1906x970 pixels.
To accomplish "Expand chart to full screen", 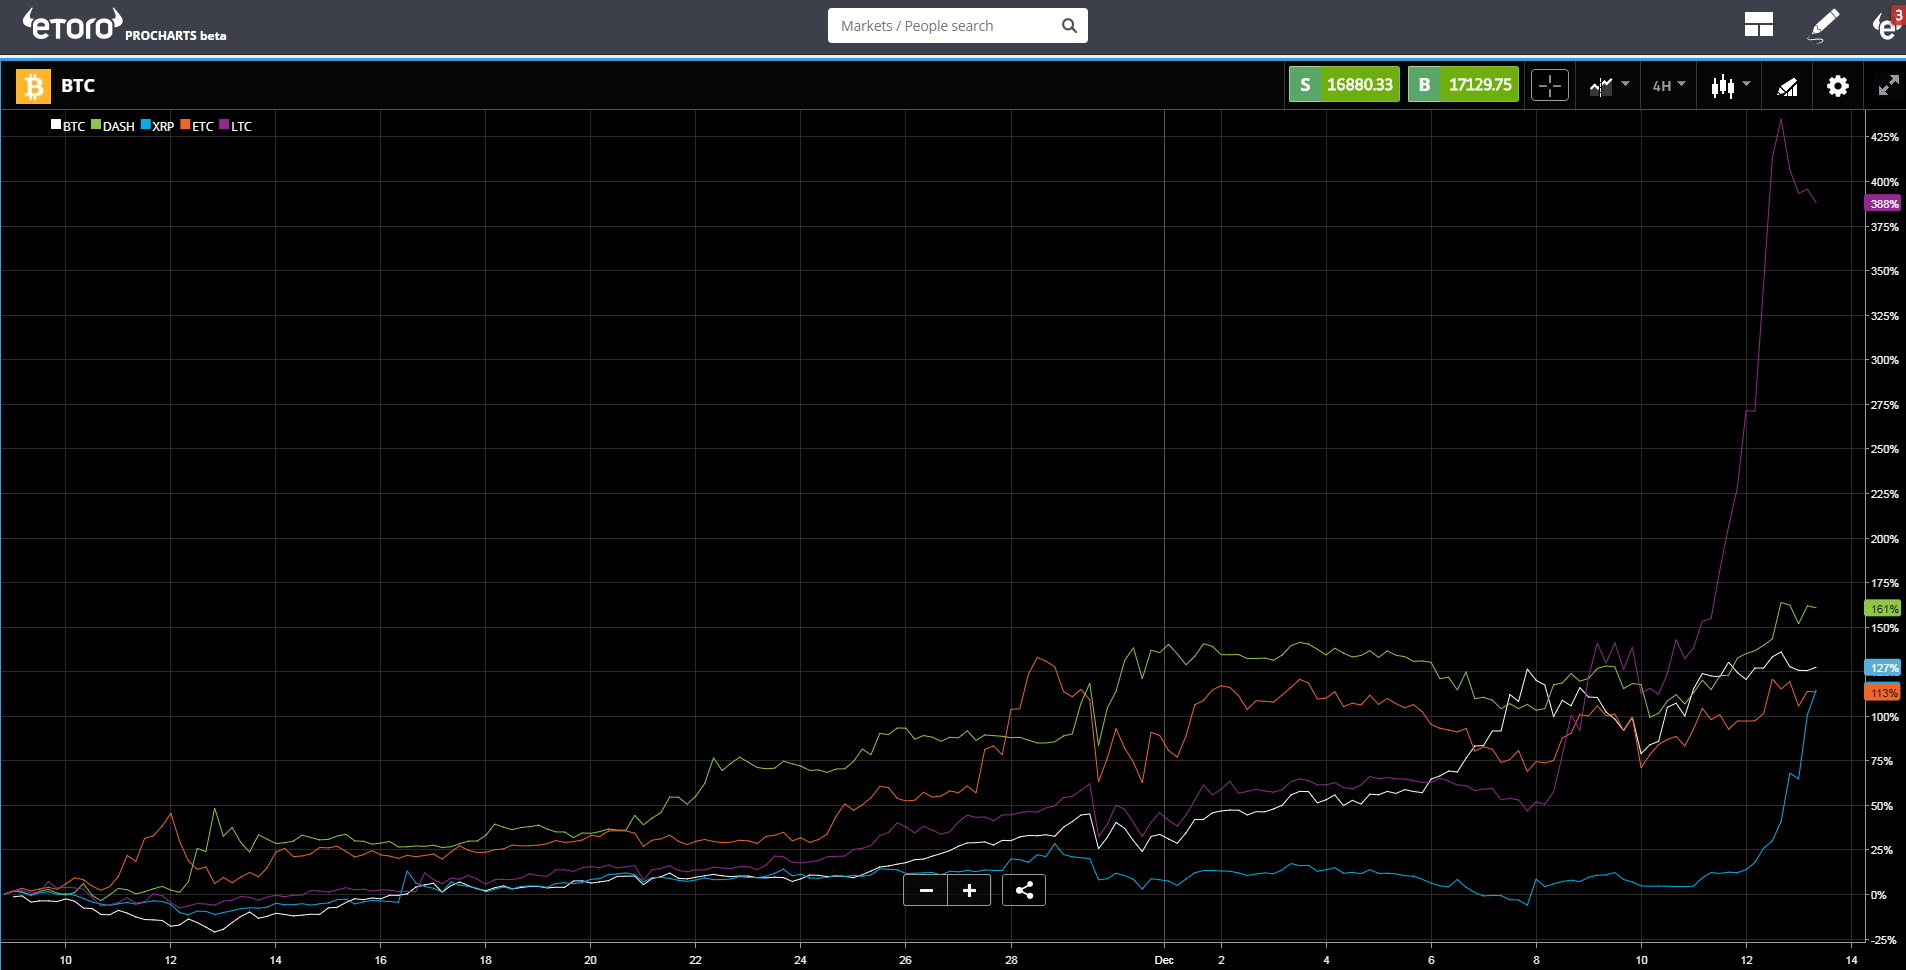I will coord(1888,86).
